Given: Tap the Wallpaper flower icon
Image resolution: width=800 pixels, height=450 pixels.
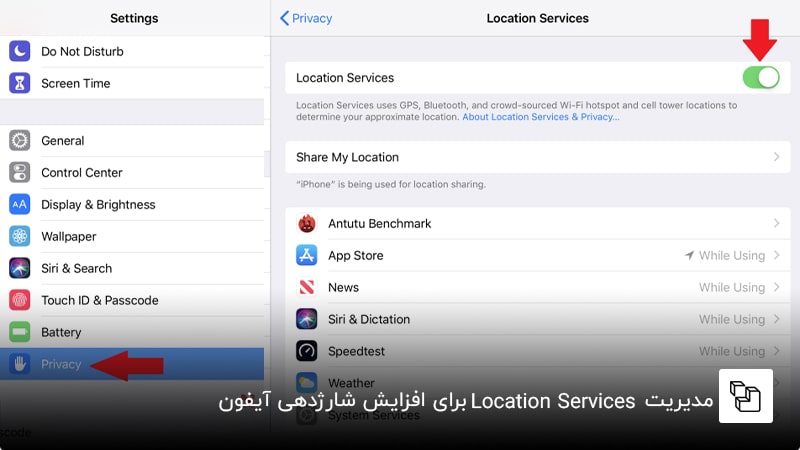Looking at the screenshot, I should pyautogui.click(x=19, y=236).
